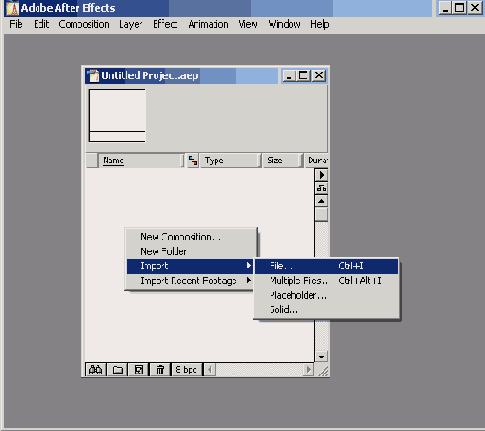
Task: Click the horizontal scrollbar right arrow
Action: tap(308, 370)
